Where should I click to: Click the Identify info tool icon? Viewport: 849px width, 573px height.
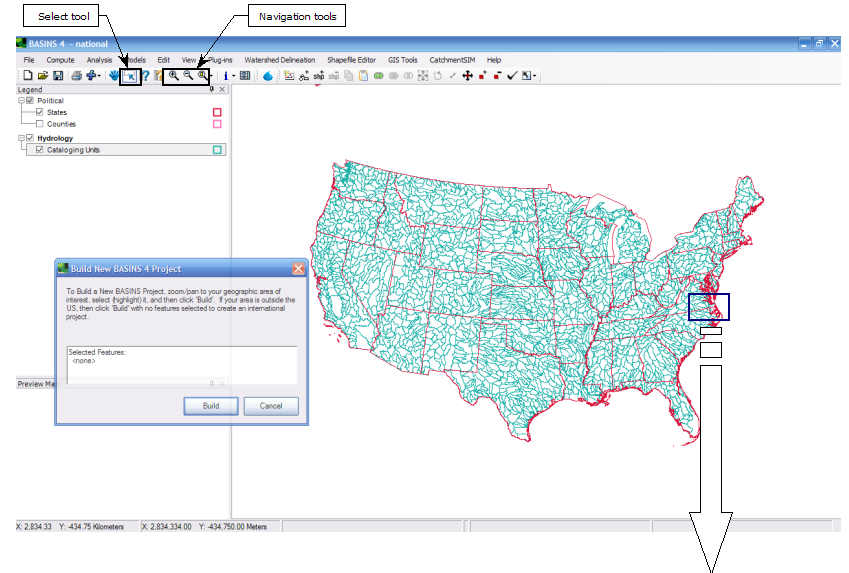click(x=226, y=76)
